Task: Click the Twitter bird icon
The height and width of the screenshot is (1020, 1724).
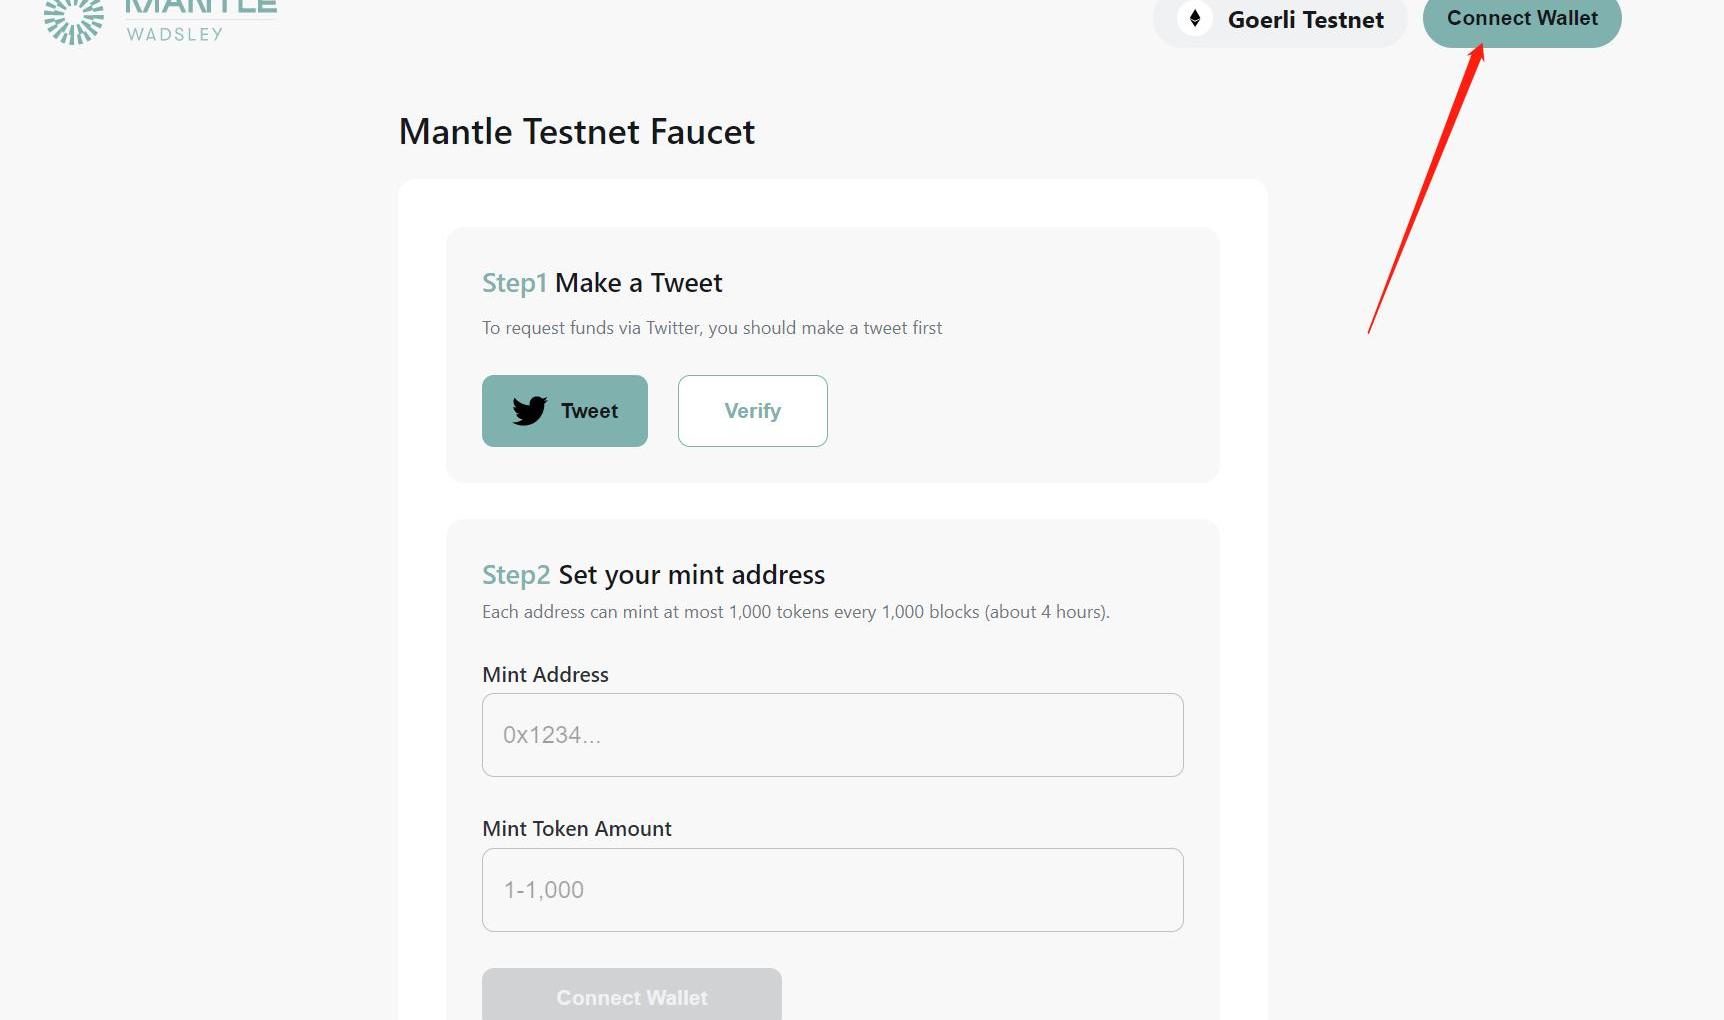Action: [x=529, y=411]
